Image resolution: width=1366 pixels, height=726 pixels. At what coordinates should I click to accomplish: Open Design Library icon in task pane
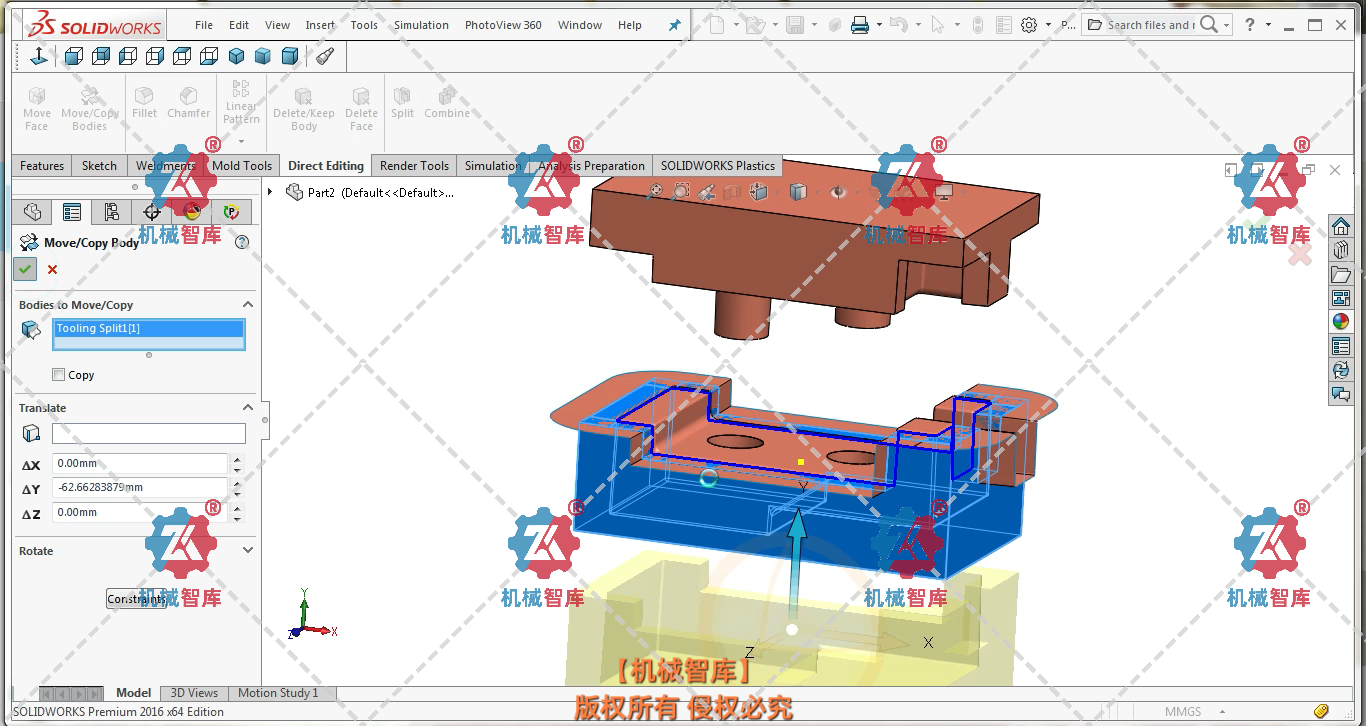[x=1341, y=250]
